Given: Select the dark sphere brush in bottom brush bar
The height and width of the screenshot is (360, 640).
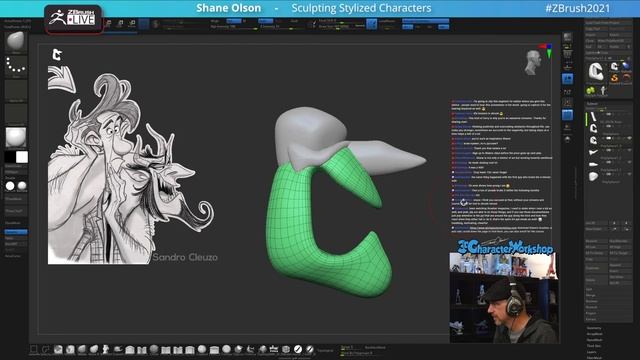Looking at the screenshot, I should tap(154, 349).
